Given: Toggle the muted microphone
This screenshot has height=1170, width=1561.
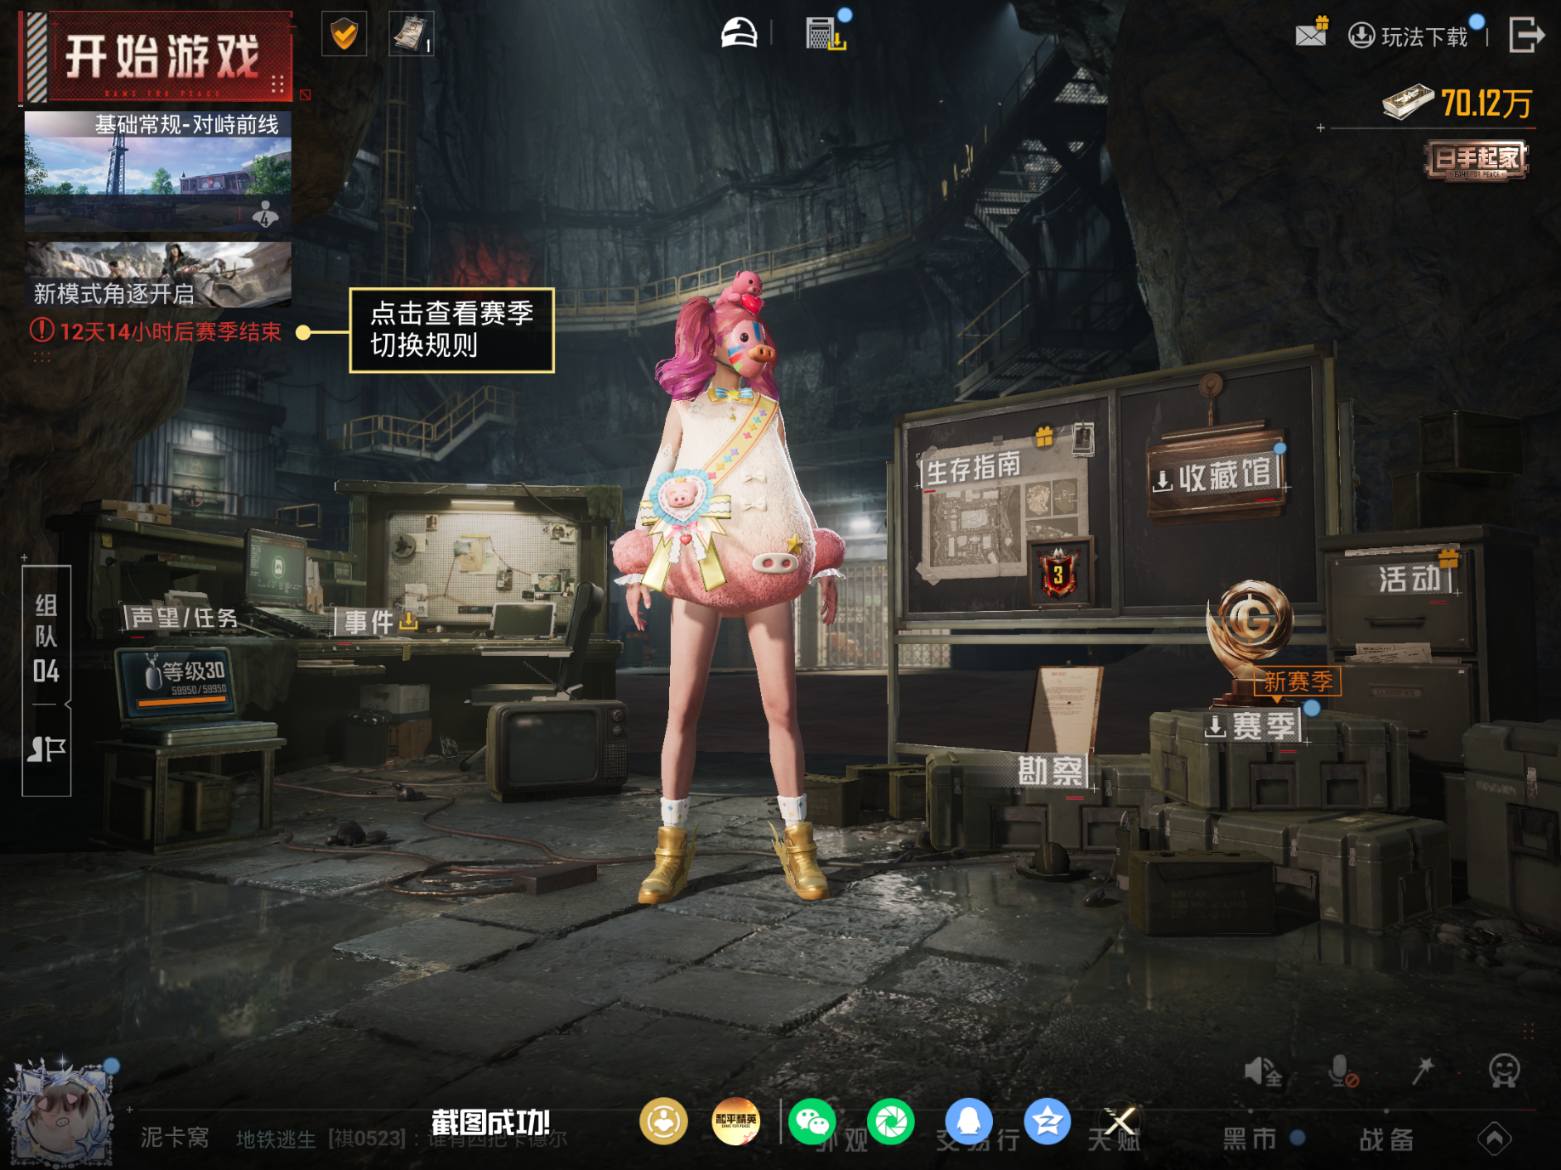Looking at the screenshot, I should click(x=1342, y=1071).
